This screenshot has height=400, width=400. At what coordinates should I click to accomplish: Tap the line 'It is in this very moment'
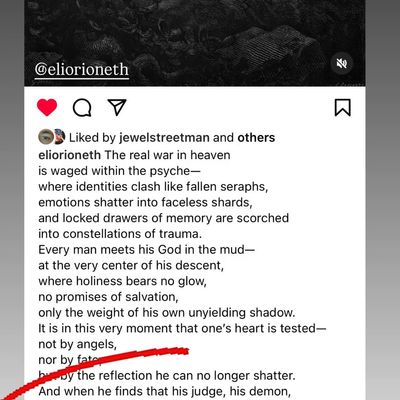coord(182,328)
